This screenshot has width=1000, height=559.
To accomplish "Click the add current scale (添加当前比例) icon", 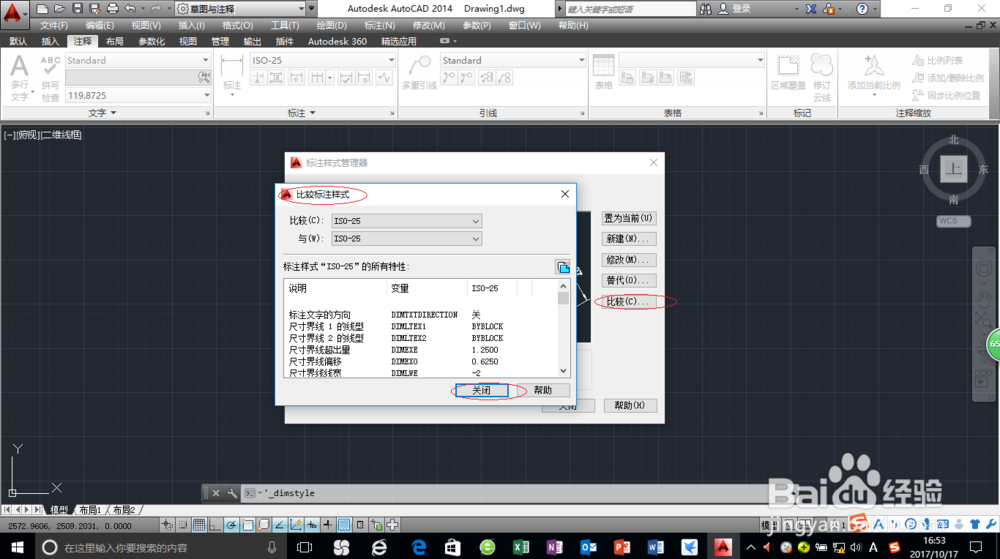I will (x=873, y=66).
